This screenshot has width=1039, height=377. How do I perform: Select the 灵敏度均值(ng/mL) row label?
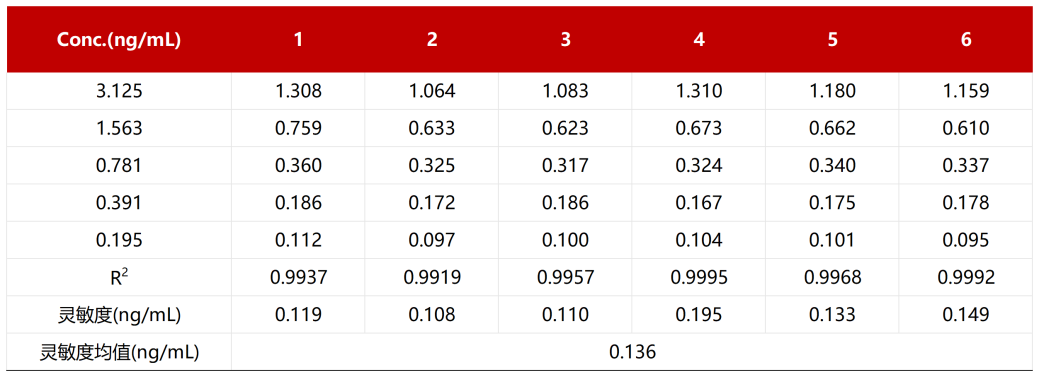(119, 352)
